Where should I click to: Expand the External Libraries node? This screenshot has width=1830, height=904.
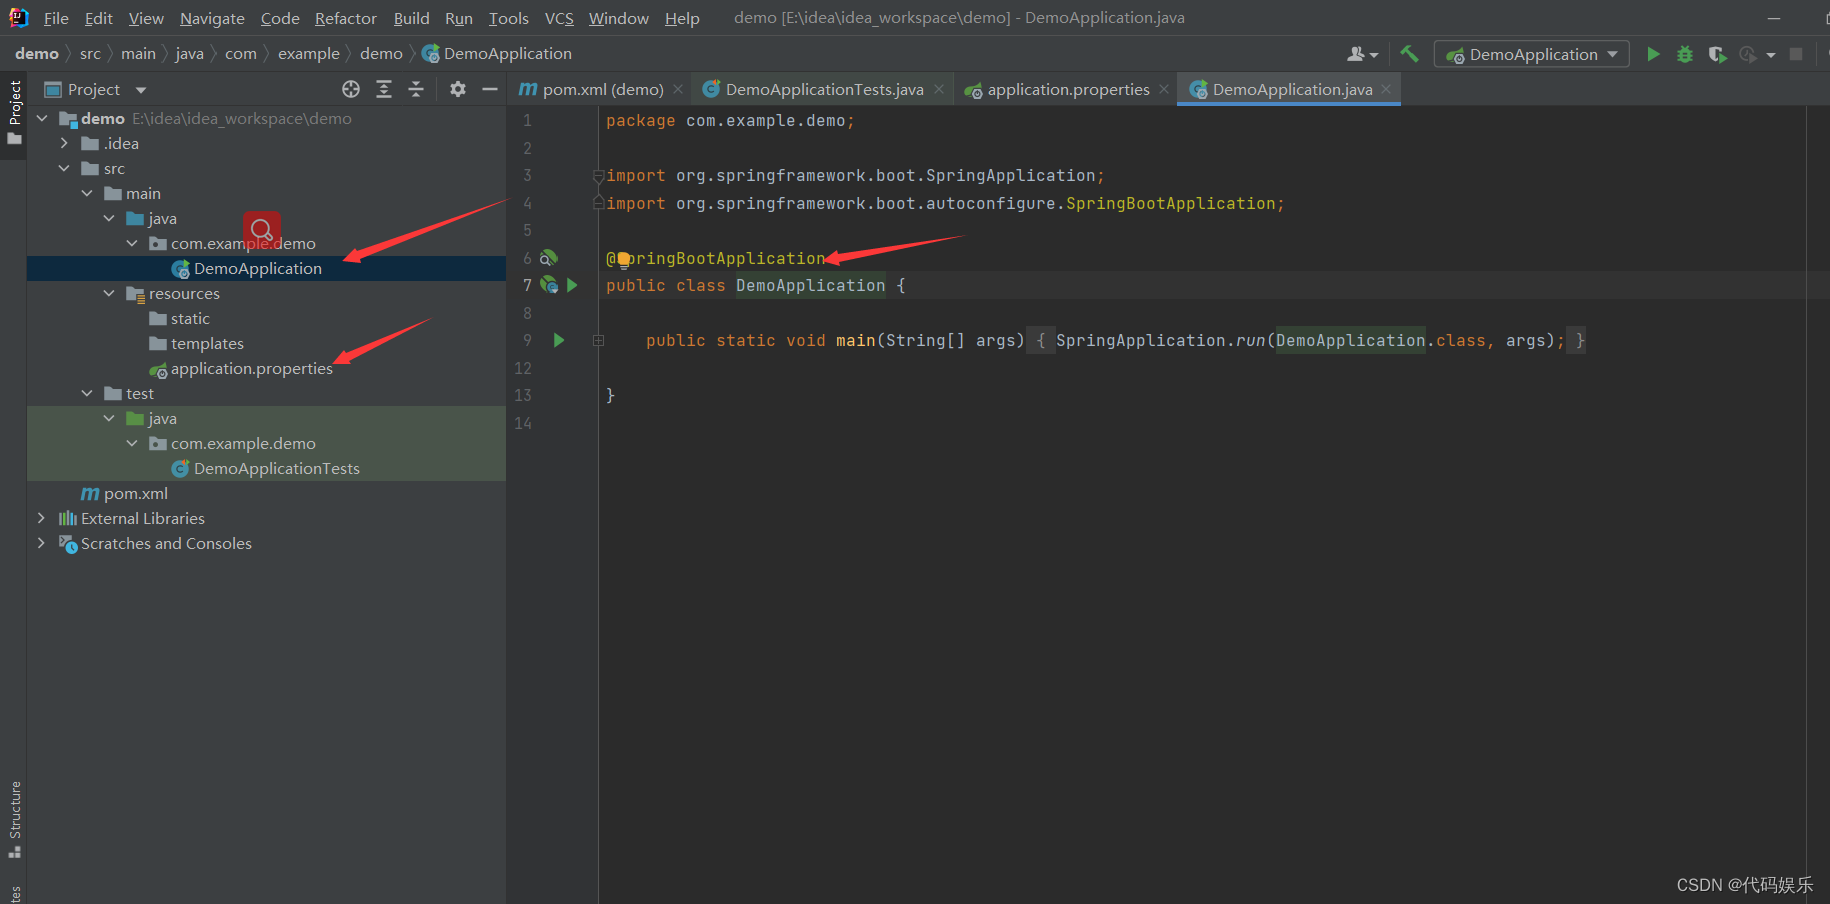[x=41, y=518]
